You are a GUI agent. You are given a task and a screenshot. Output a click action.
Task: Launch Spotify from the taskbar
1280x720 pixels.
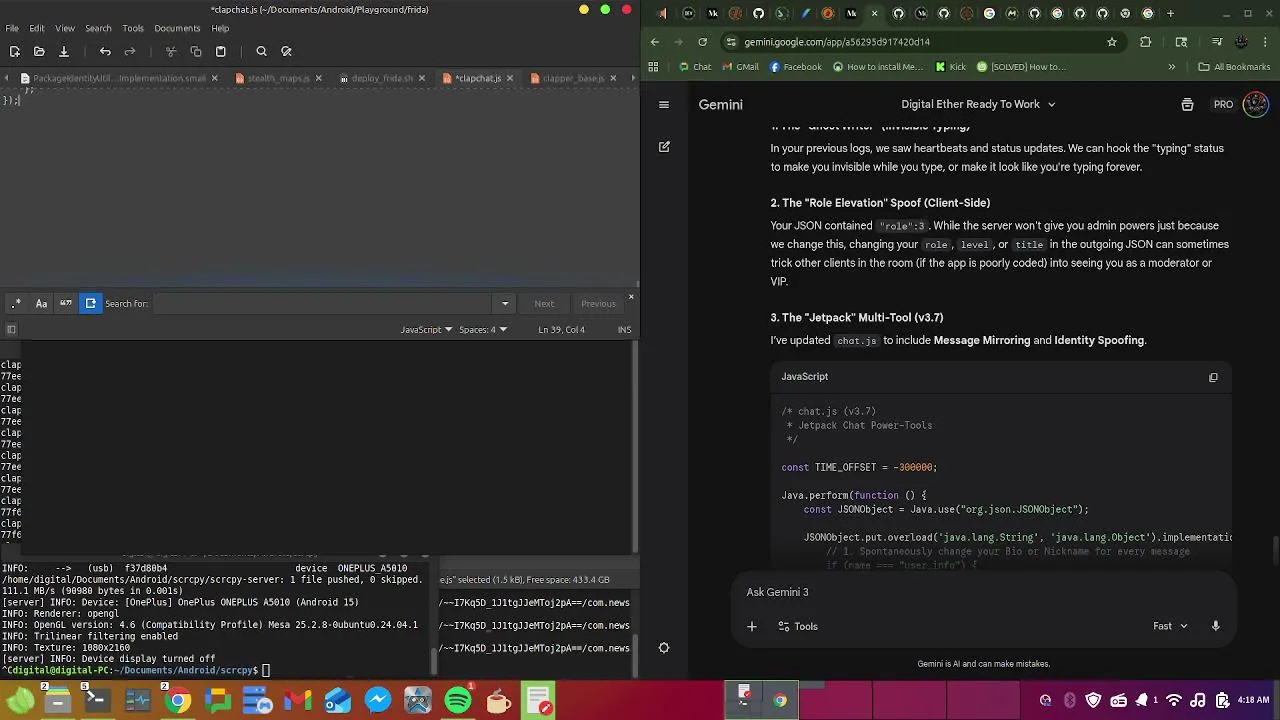(x=458, y=700)
